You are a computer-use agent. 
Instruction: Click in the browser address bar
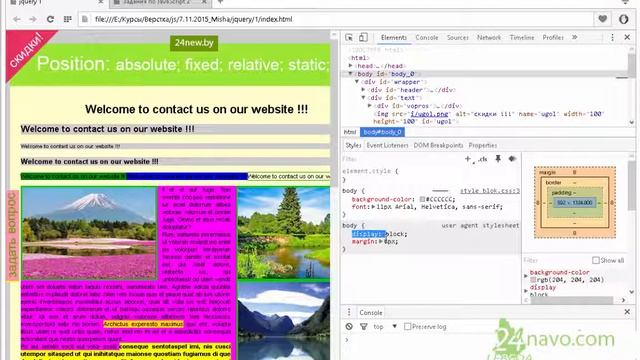[x=335, y=19]
